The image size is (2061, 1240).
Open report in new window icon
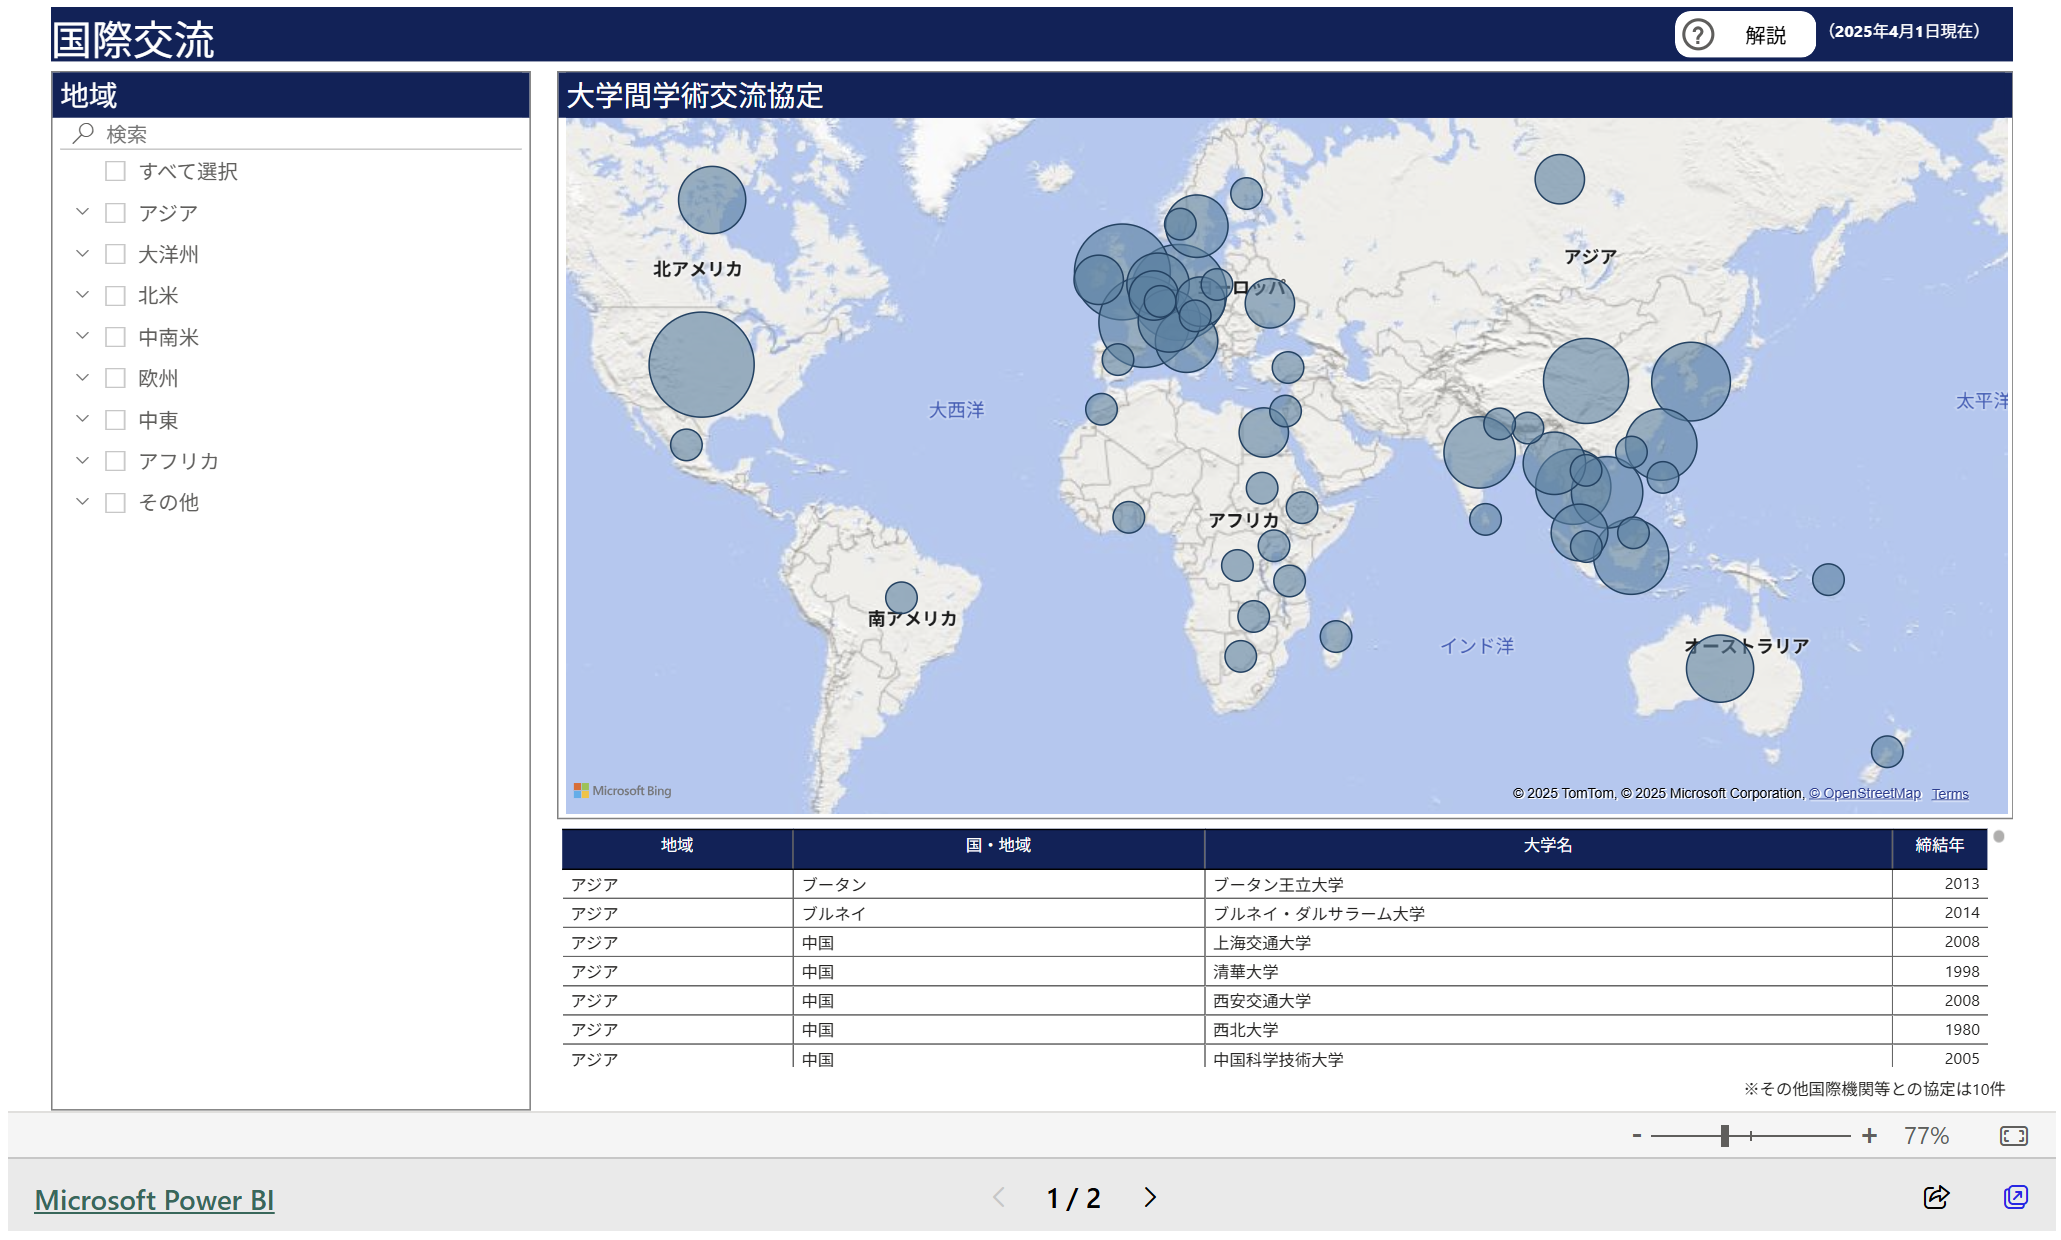pyautogui.click(x=2015, y=1197)
